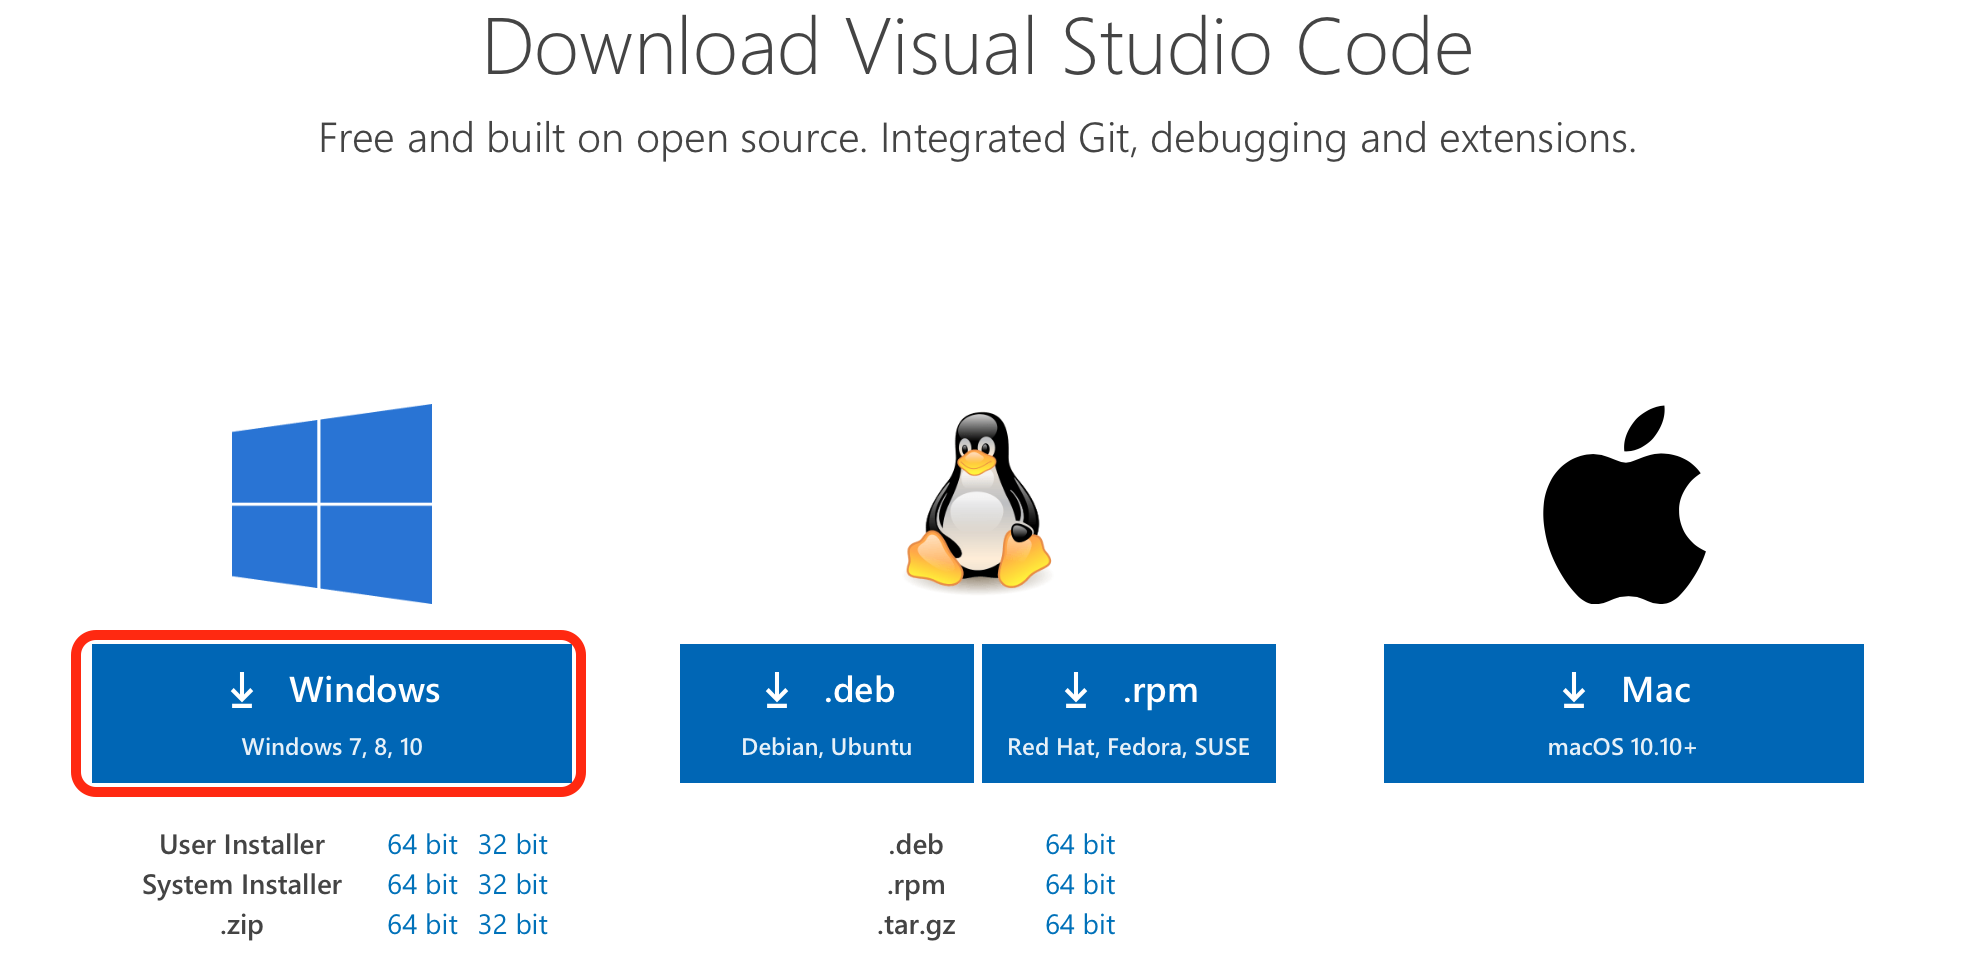Open the System Installer 32 bit link
Screen dimensions: 1964x962
[x=512, y=885]
